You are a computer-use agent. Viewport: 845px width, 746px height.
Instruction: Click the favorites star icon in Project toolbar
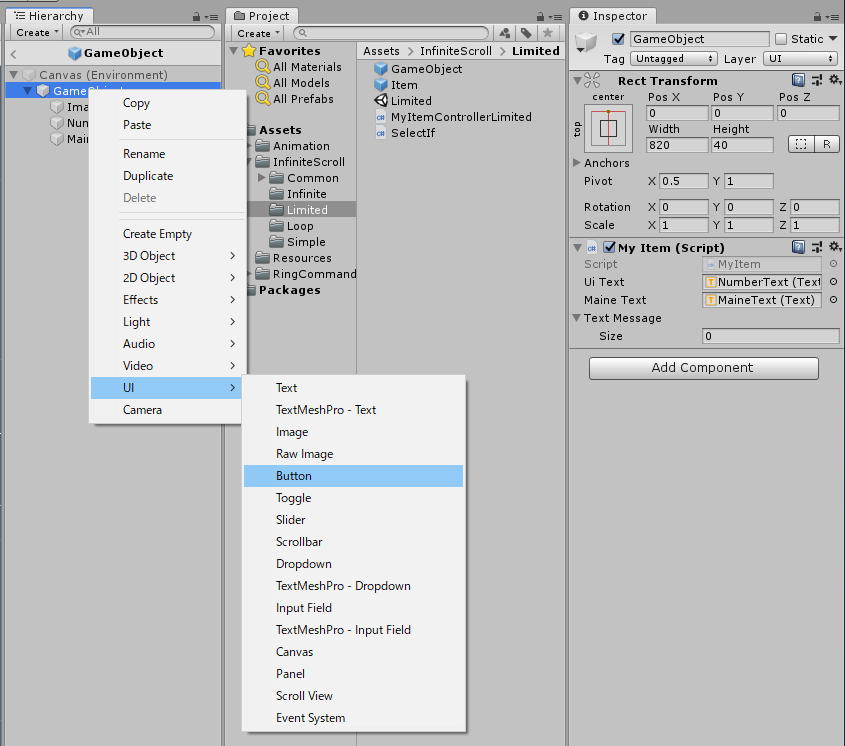(548, 33)
